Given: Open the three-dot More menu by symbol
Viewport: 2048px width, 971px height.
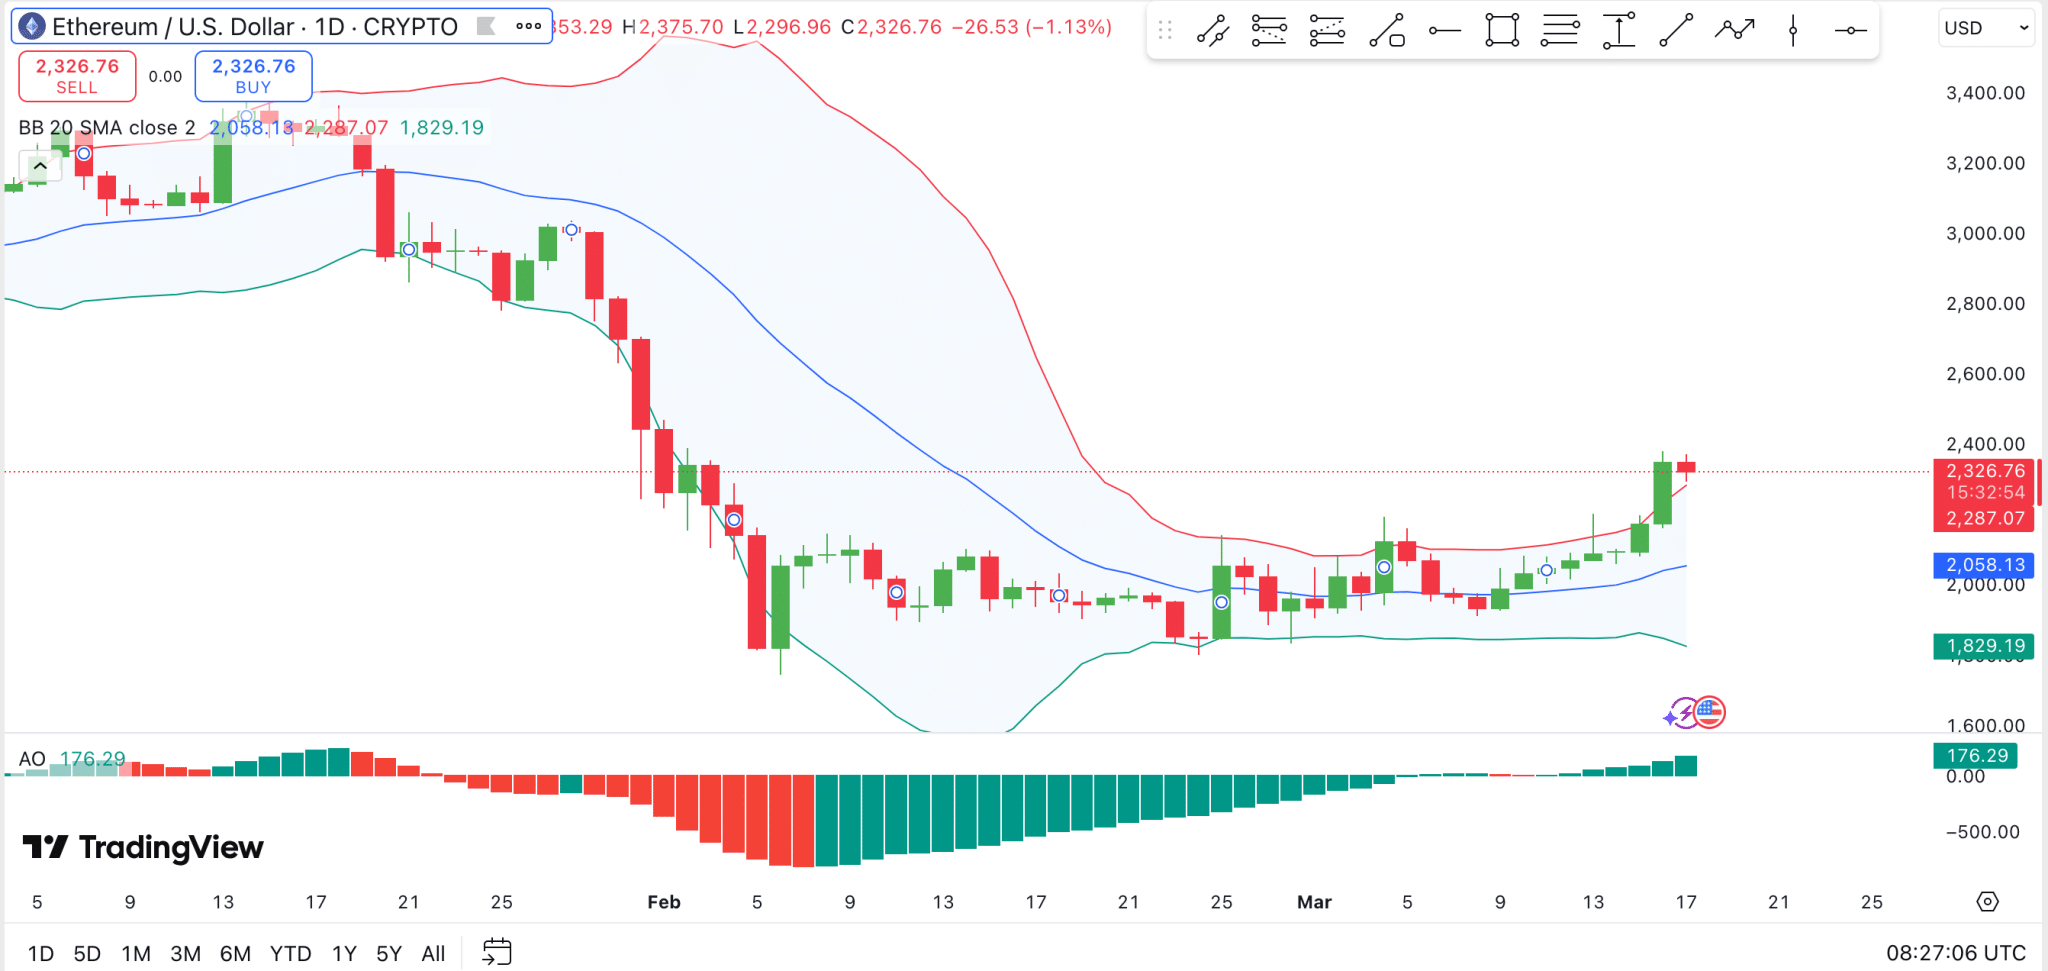Looking at the screenshot, I should click(529, 27).
